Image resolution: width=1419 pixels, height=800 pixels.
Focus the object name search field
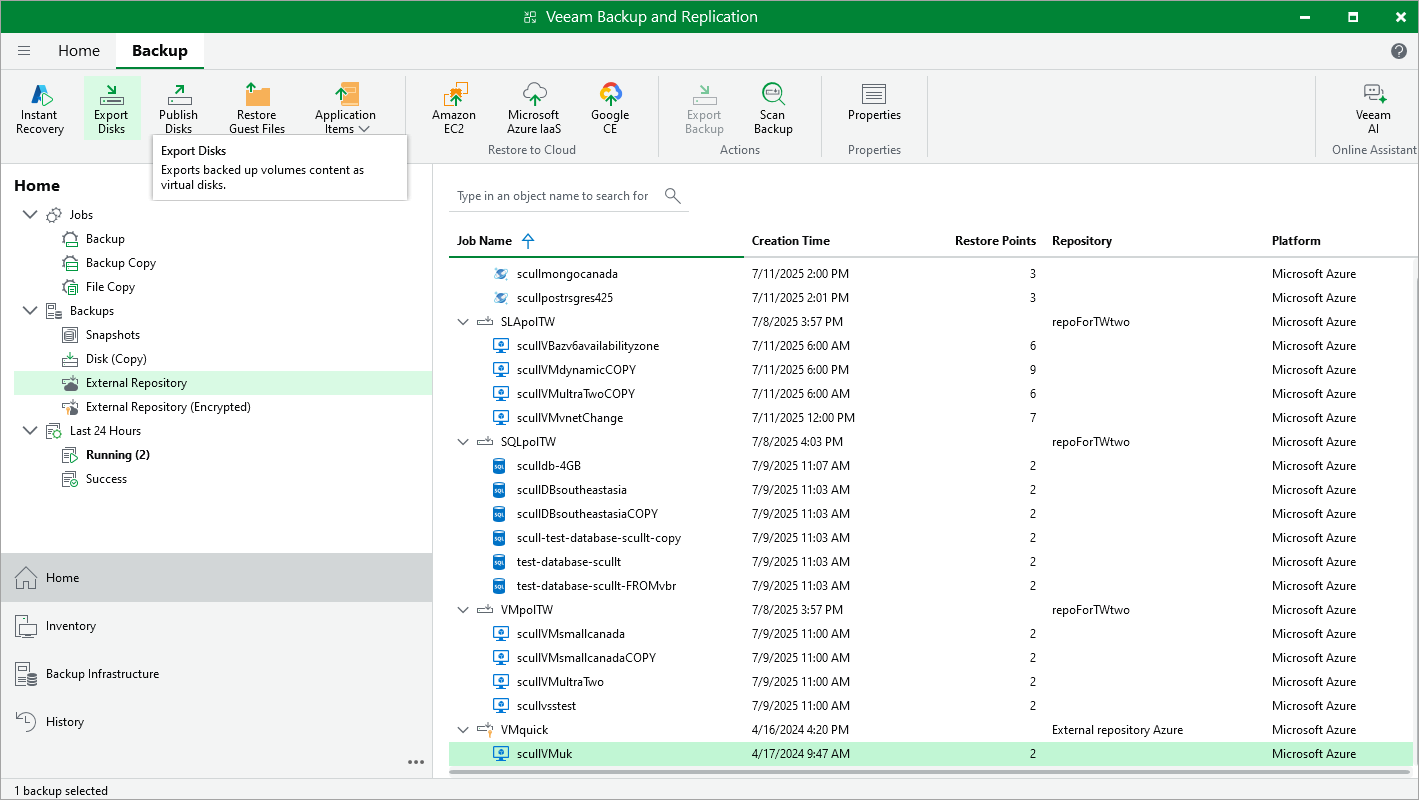553,196
